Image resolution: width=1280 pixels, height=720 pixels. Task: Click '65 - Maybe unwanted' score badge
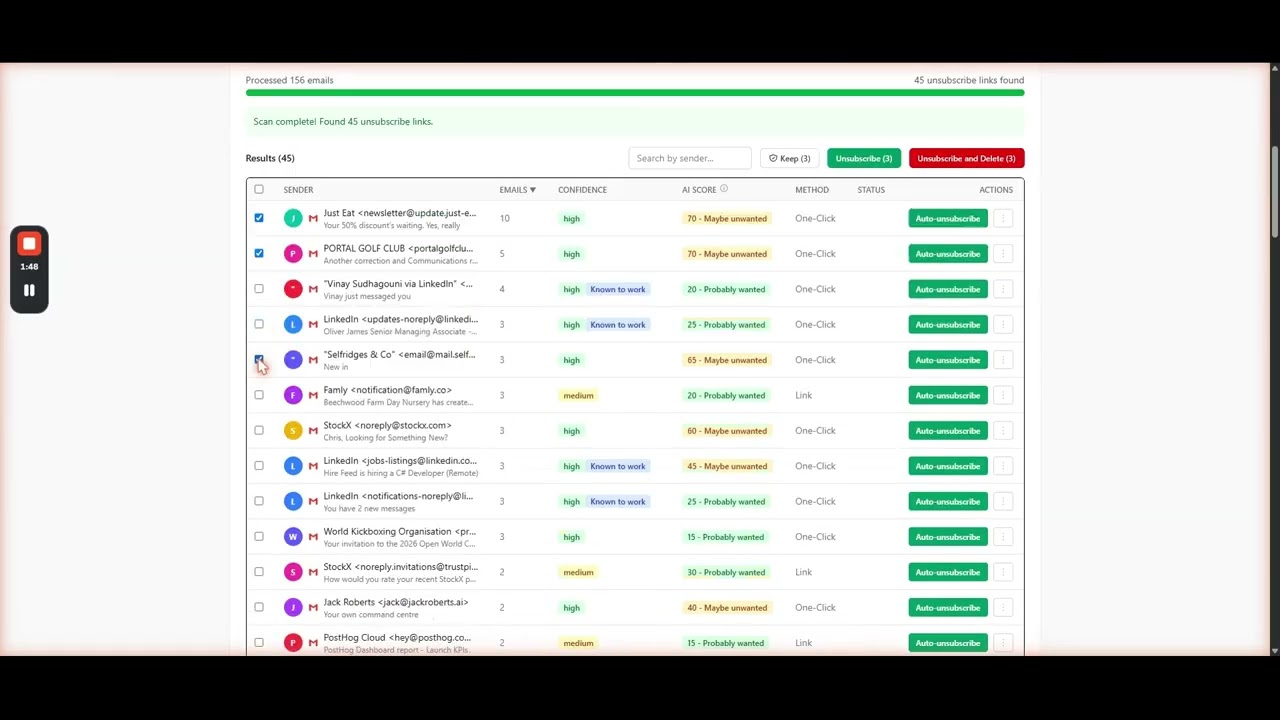point(727,360)
